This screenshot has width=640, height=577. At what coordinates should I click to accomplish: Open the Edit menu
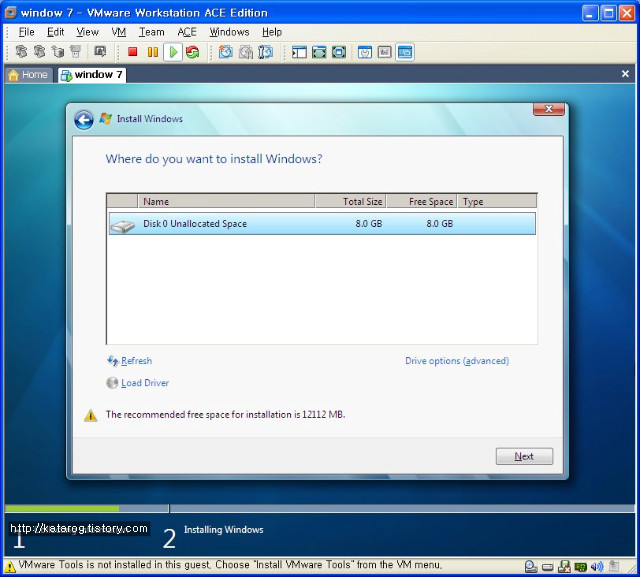pyautogui.click(x=56, y=32)
